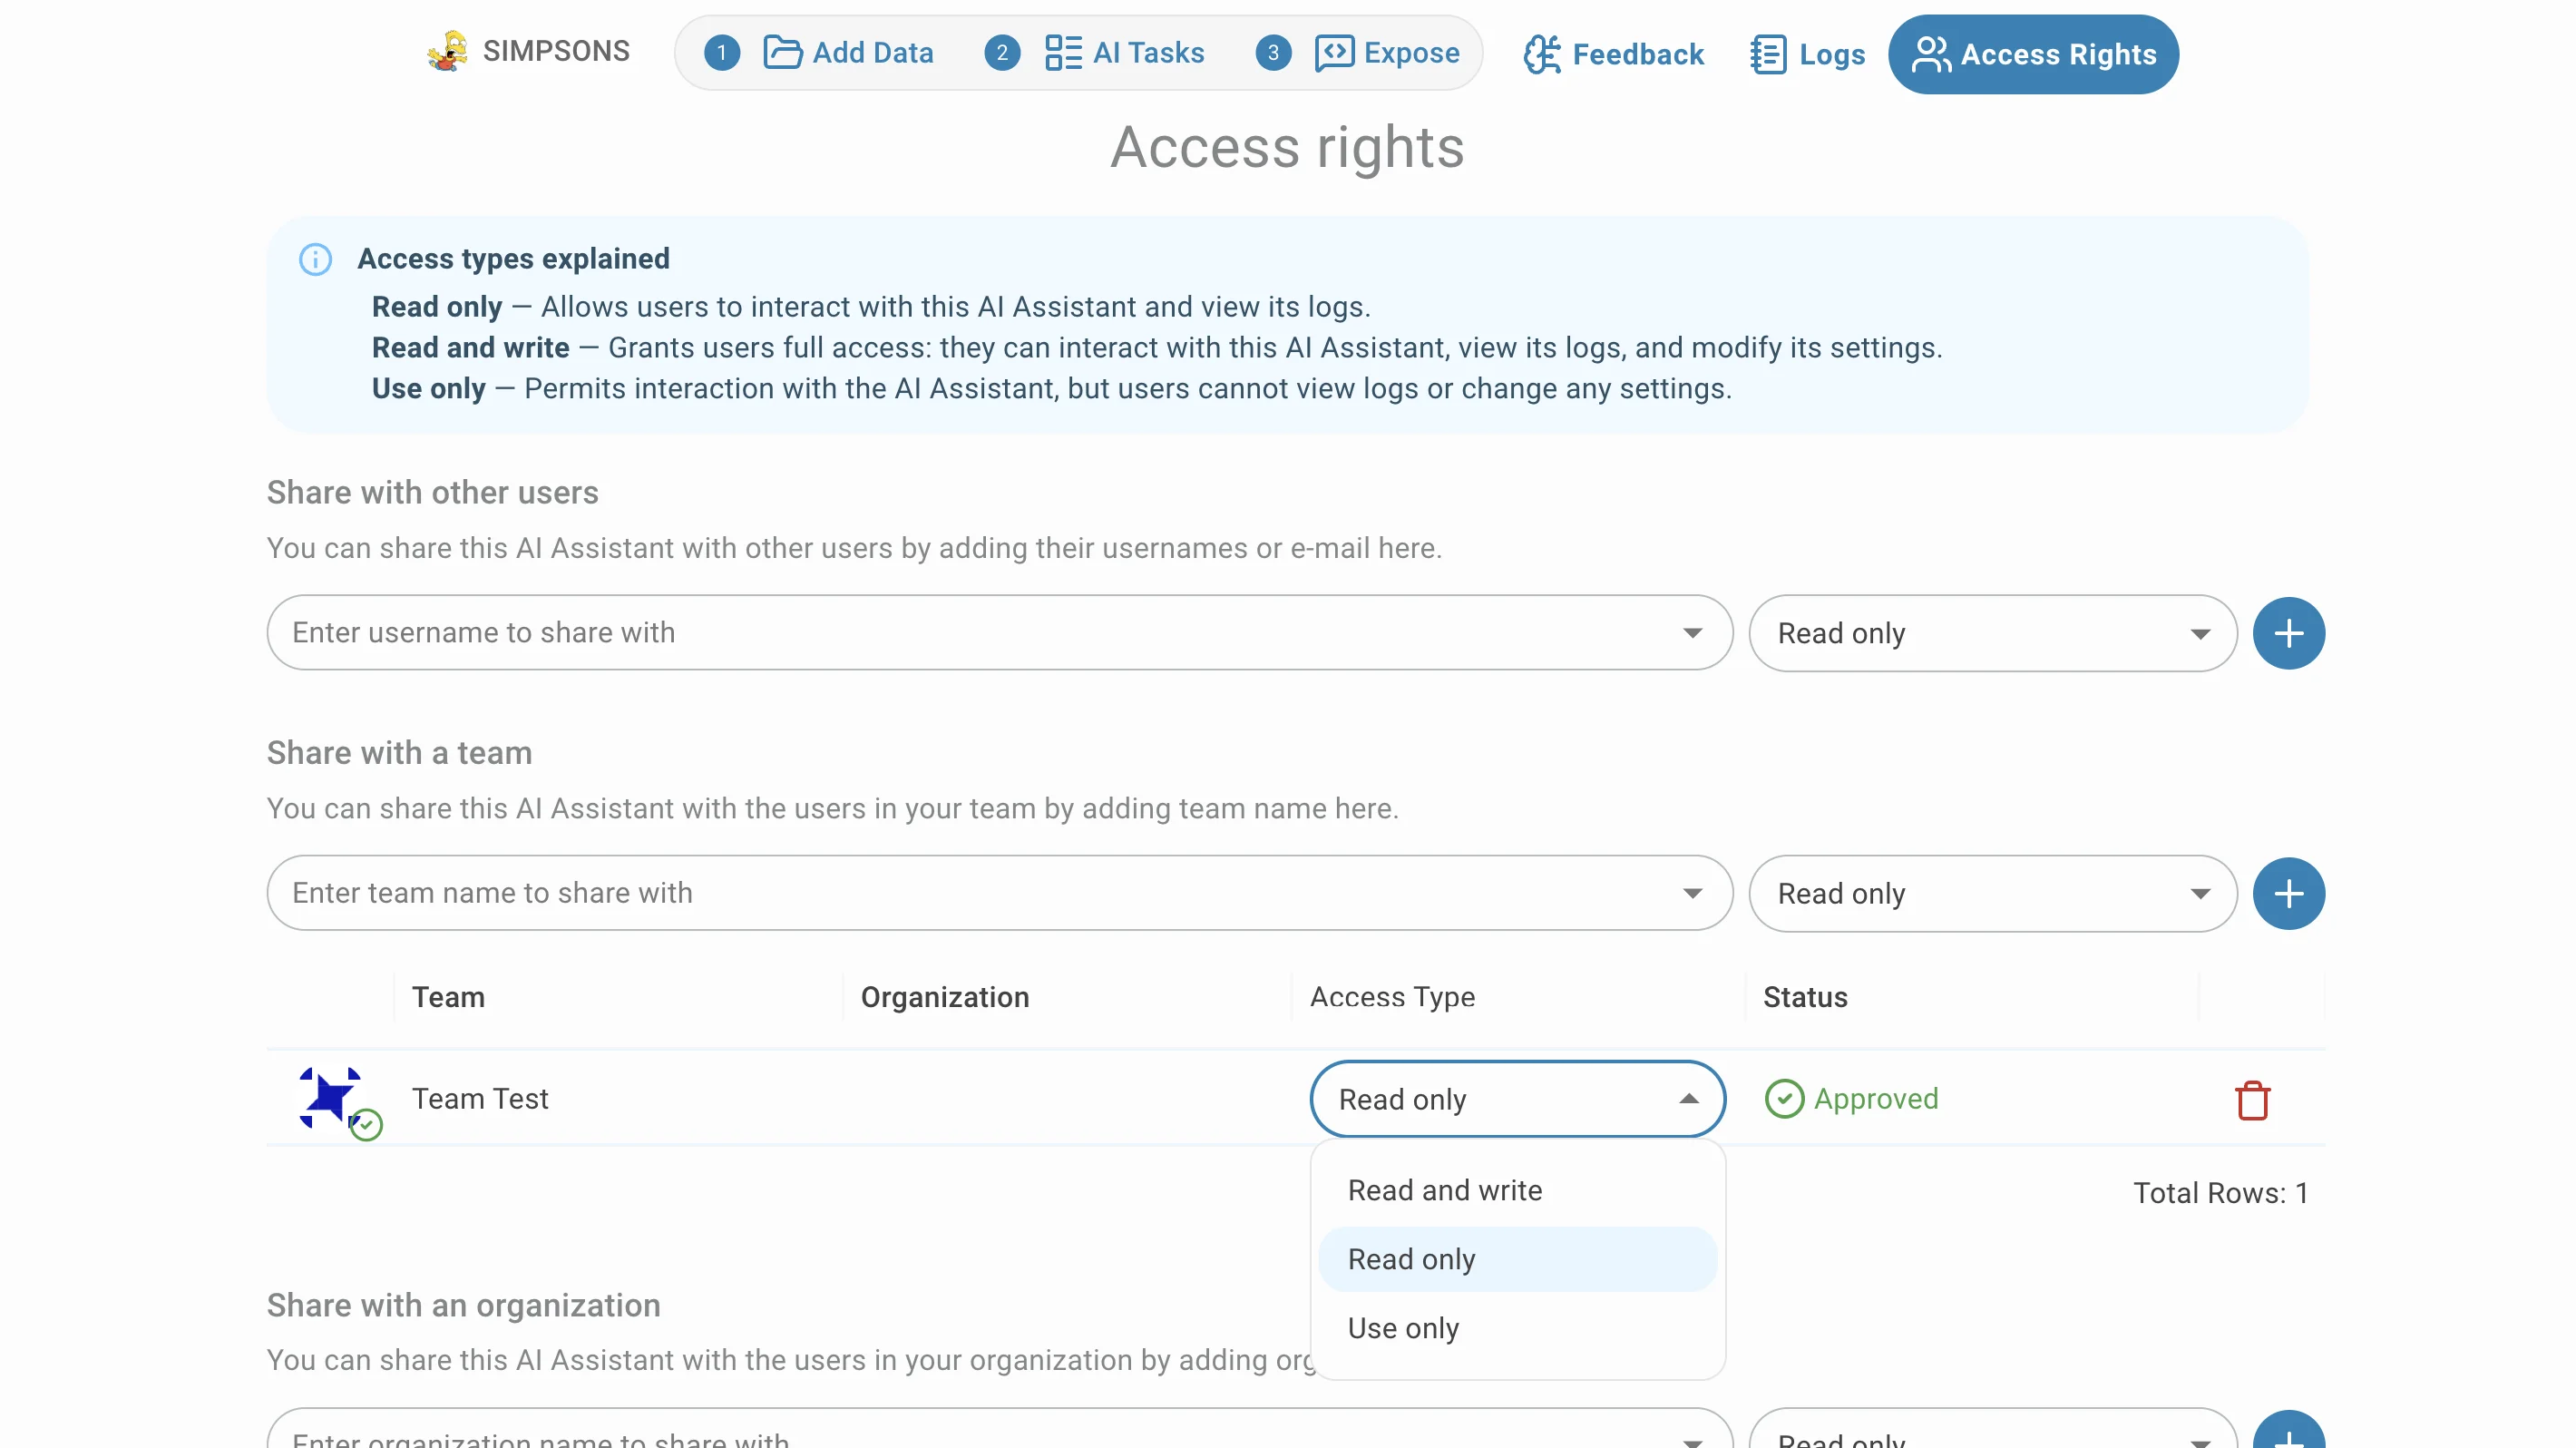Screen dimensions: 2576x1448
Task: Focus the organization name to share with field
Action: click(999, 1430)
